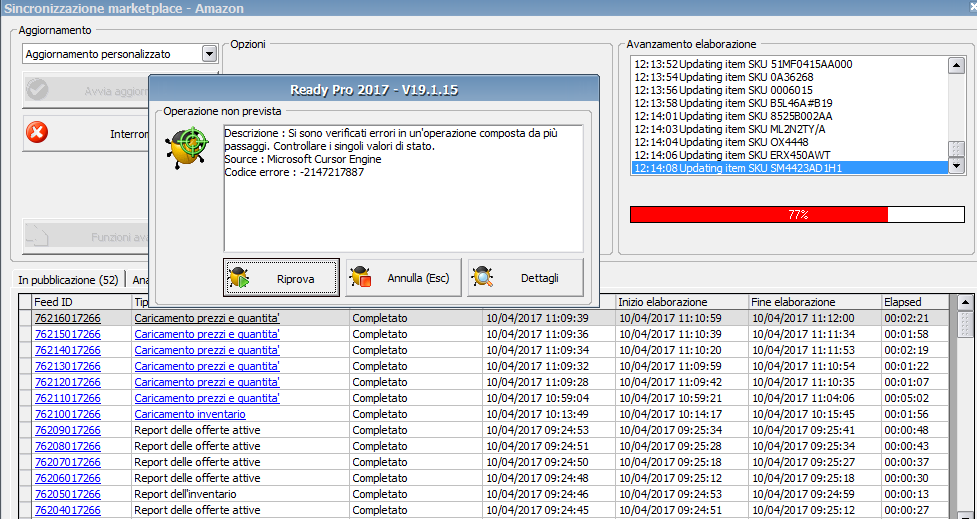Select log line Updating item SKU ML2N2TY/A

coord(789,129)
